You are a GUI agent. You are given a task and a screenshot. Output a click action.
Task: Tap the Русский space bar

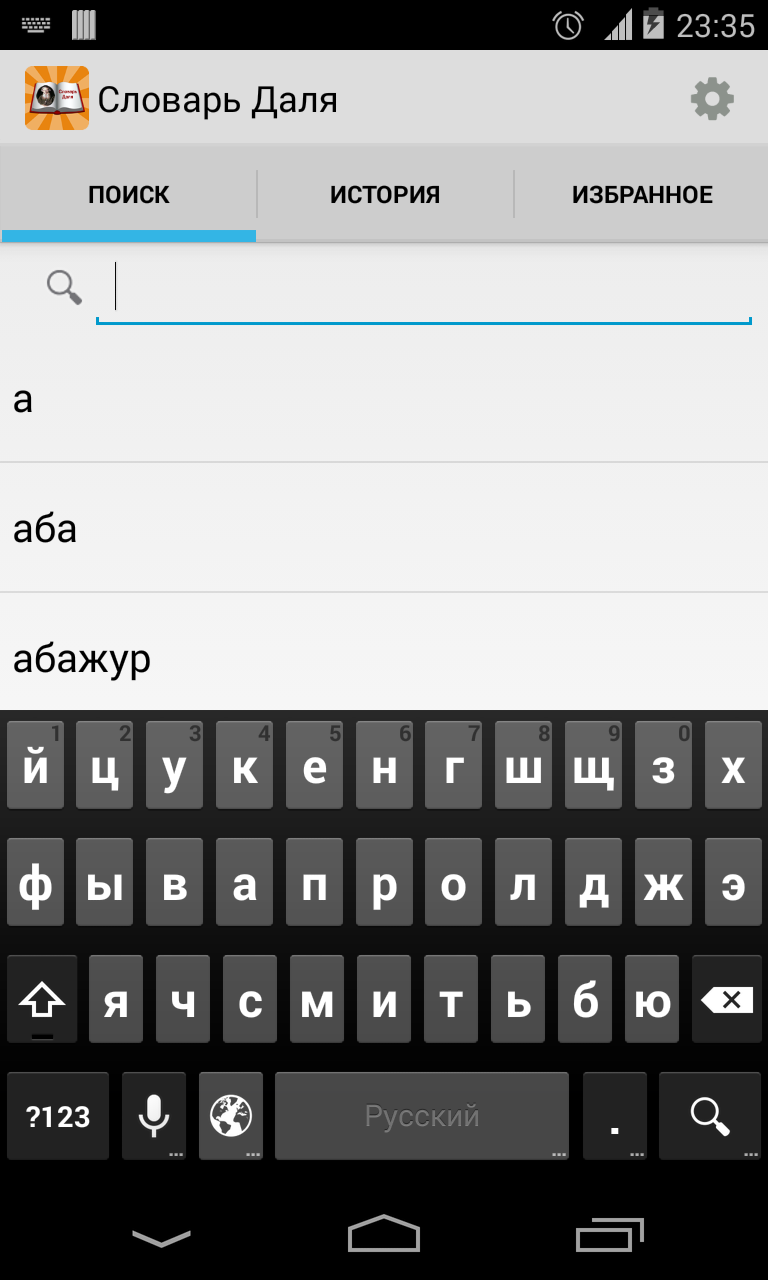(x=422, y=1116)
